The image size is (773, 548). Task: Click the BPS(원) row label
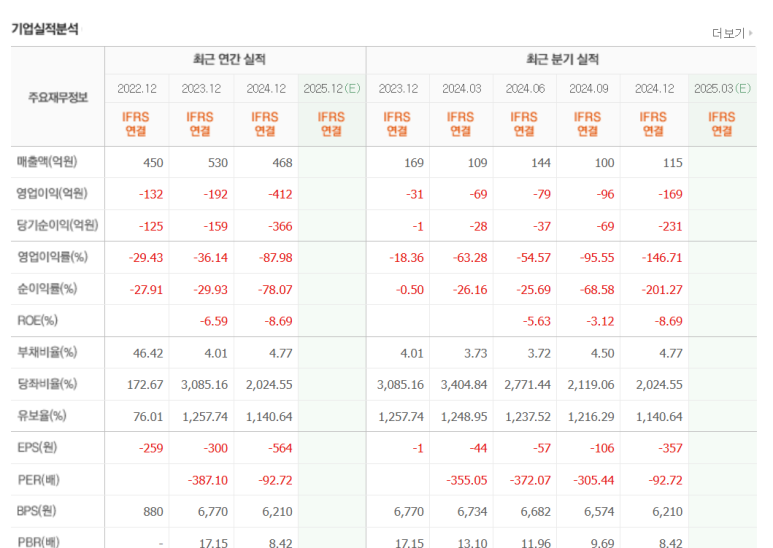pos(36,511)
